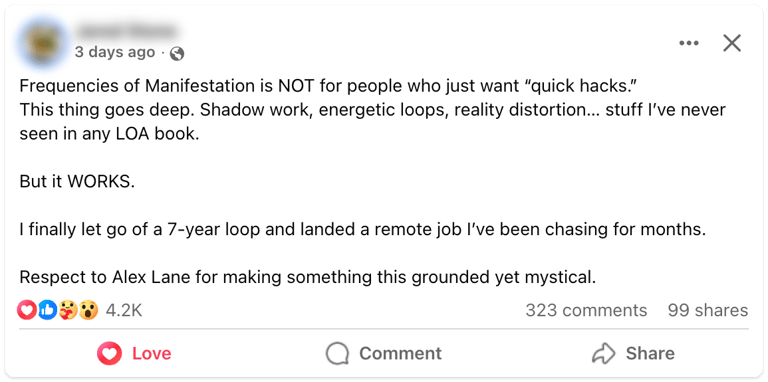Open the 323 comments link
The image size is (768, 382).
586,310
